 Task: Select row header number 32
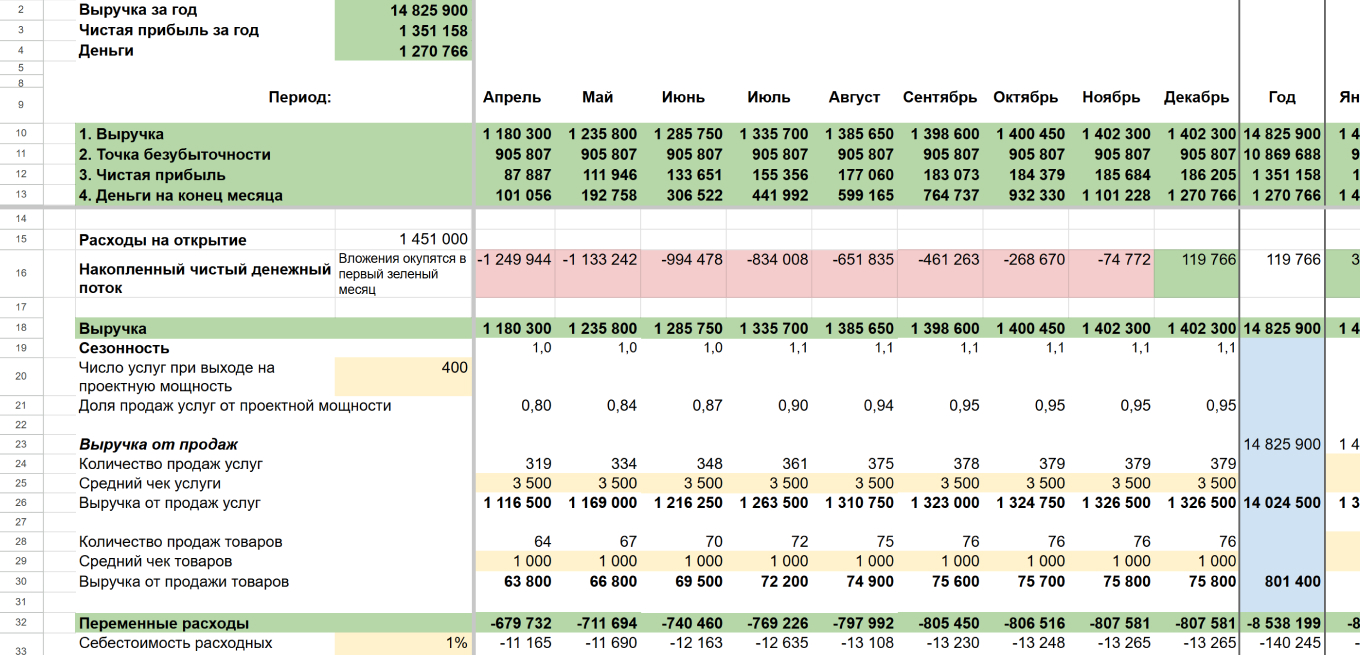[22, 622]
